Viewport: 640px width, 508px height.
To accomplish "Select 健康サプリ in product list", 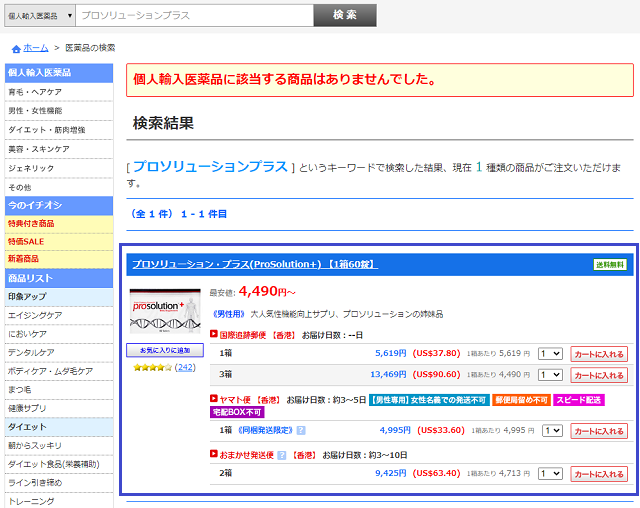I will point(59,408).
